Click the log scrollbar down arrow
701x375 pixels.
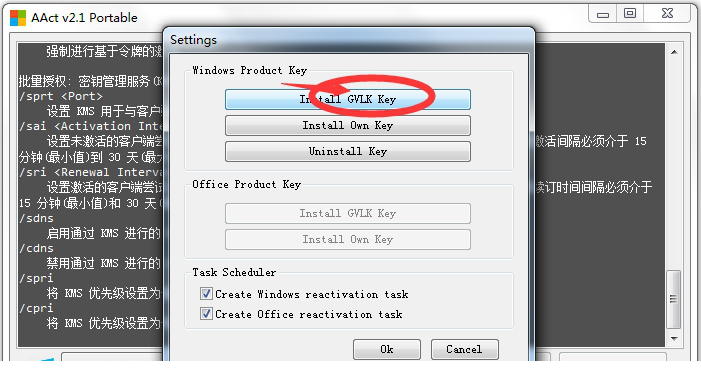[674, 339]
